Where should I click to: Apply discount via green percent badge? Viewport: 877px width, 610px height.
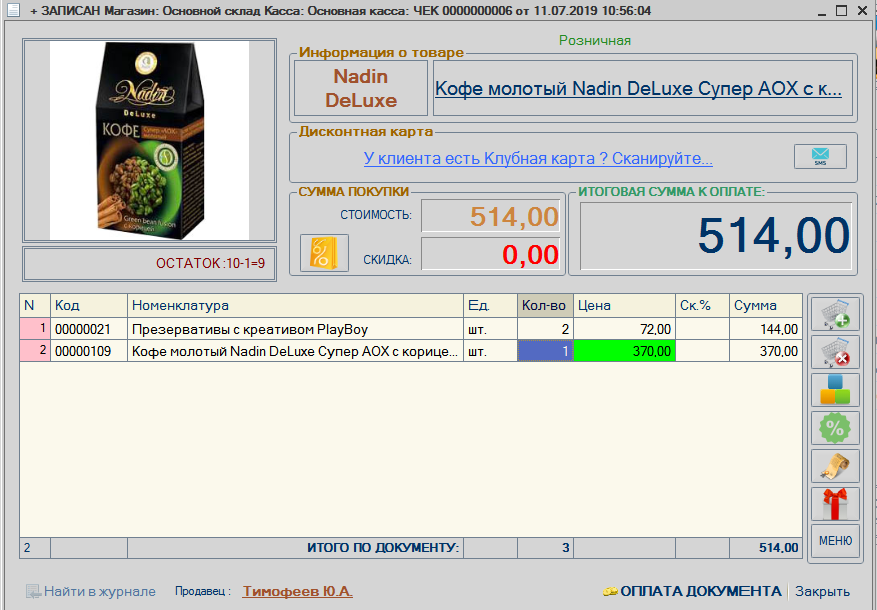point(835,428)
